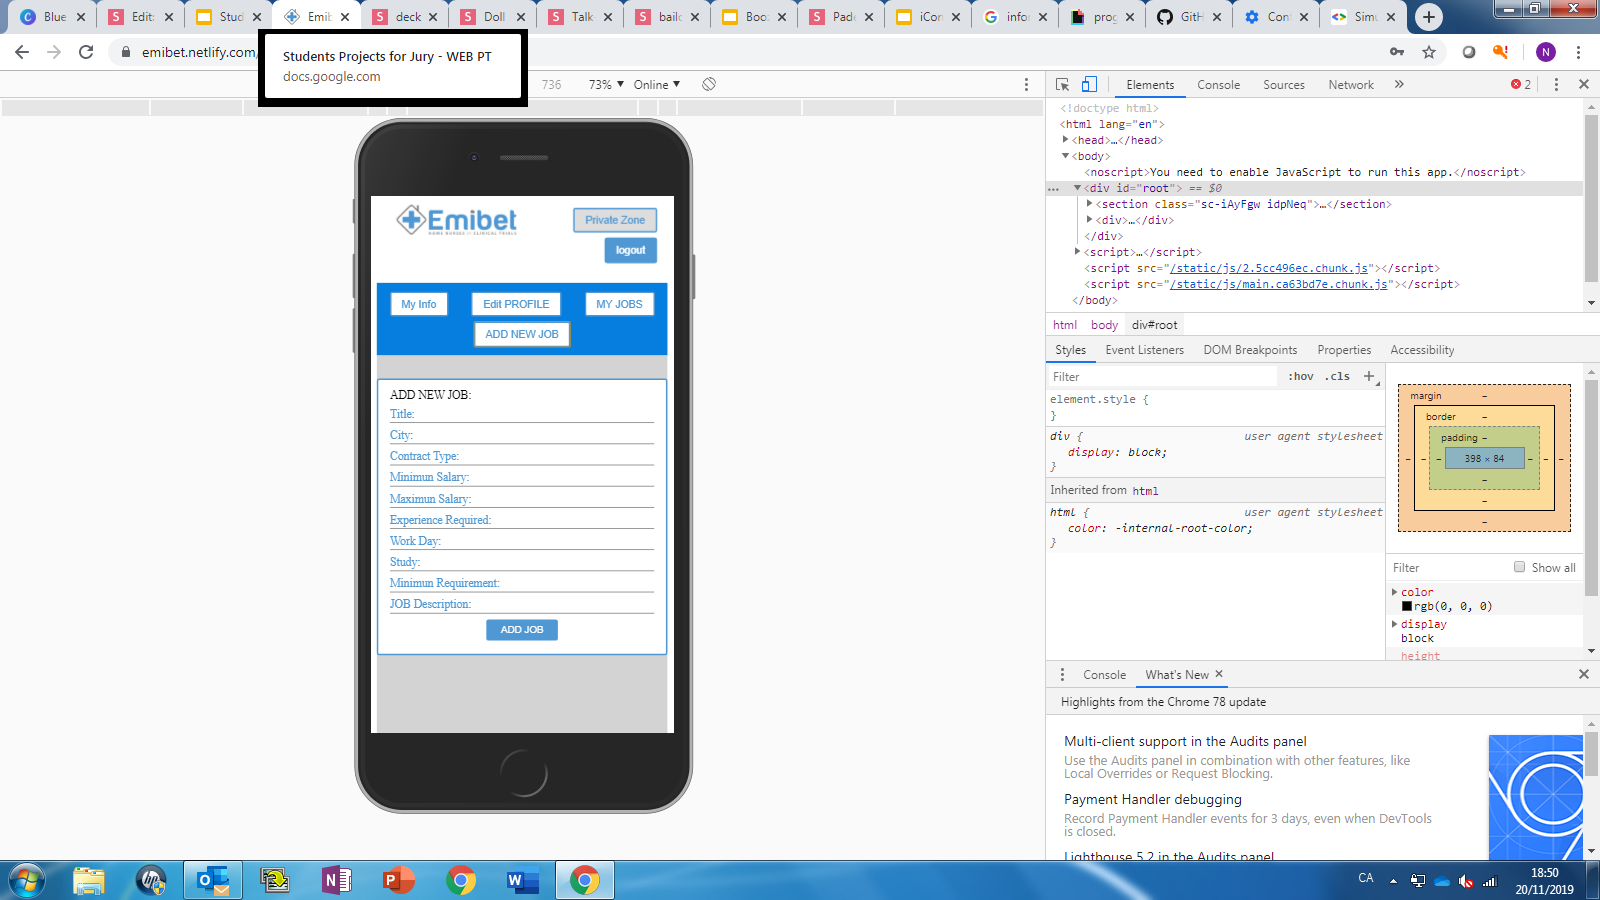Switch to the Sources tab

coord(1284,85)
